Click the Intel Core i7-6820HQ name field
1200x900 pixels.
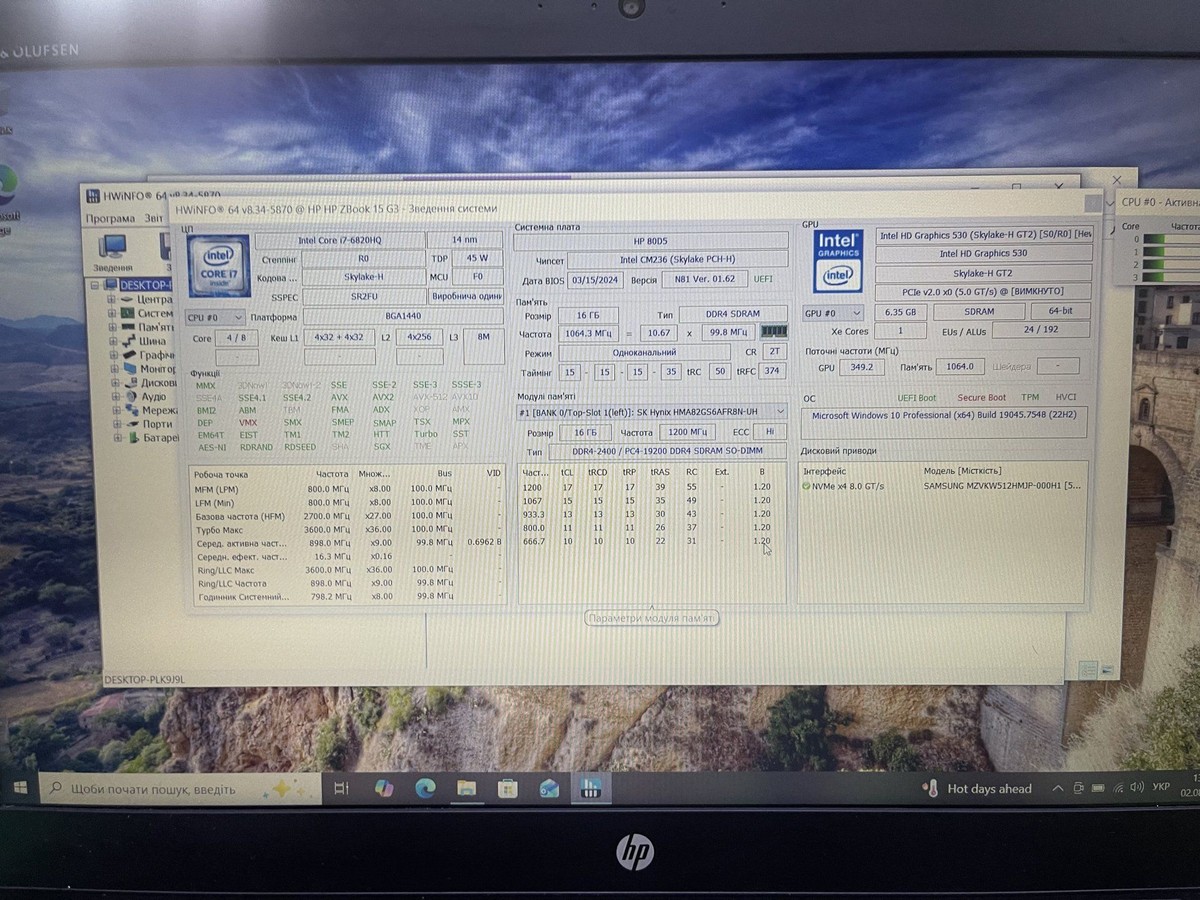339,241
